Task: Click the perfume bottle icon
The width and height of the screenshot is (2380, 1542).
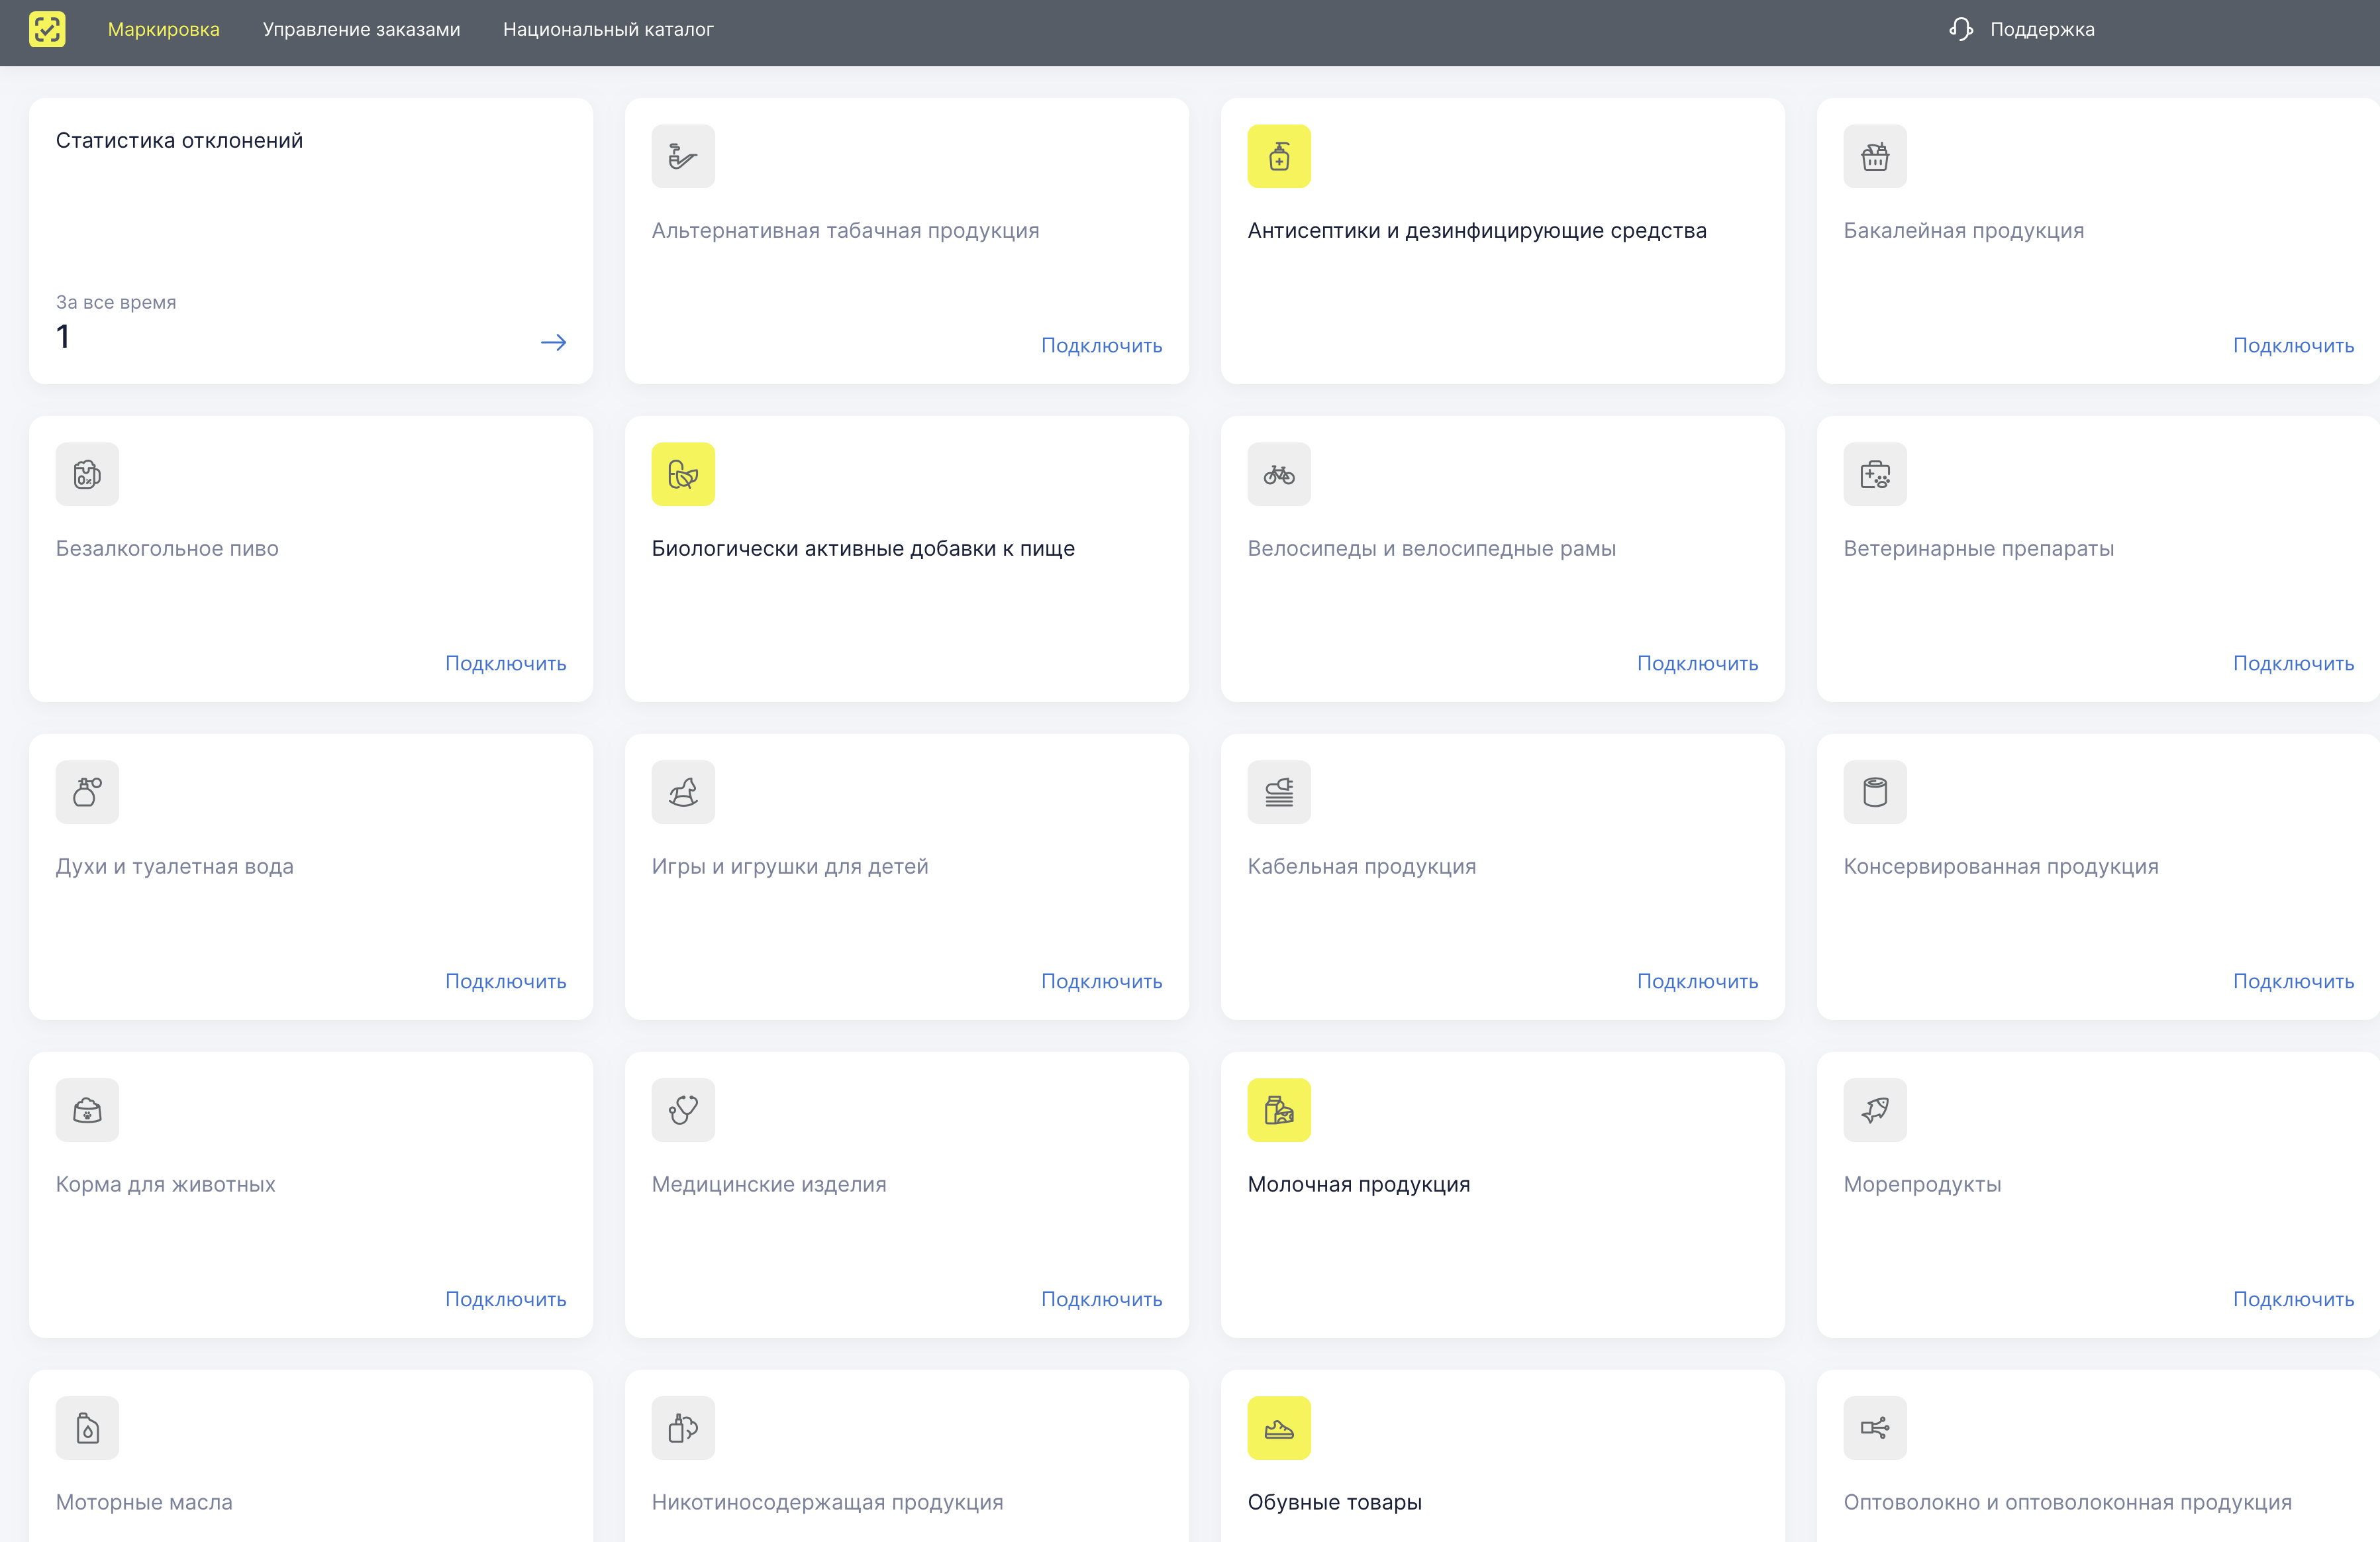Action: 87,792
